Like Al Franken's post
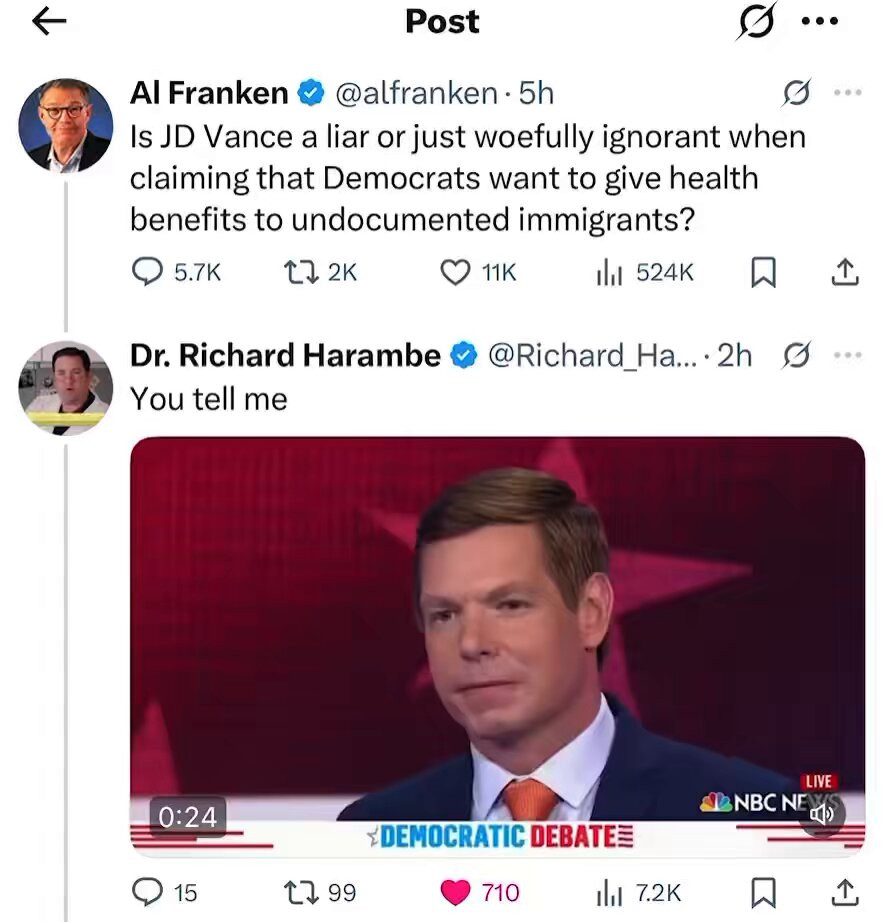Viewport: 884px width, 922px height. click(x=456, y=272)
